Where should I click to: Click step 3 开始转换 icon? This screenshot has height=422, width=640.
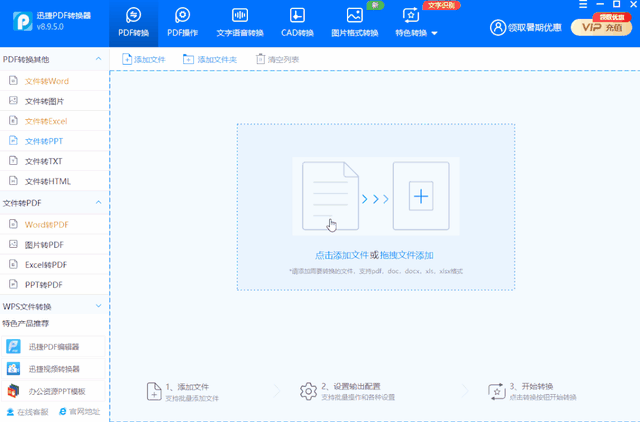497,391
